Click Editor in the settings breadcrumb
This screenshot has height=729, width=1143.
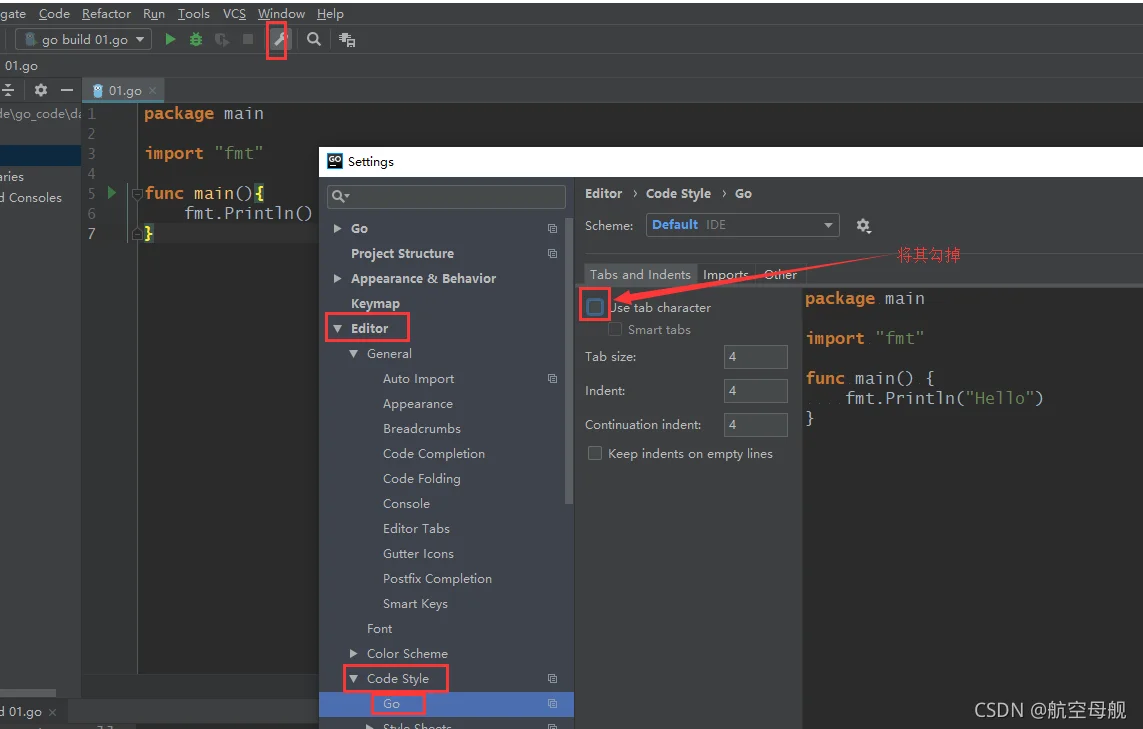click(604, 194)
